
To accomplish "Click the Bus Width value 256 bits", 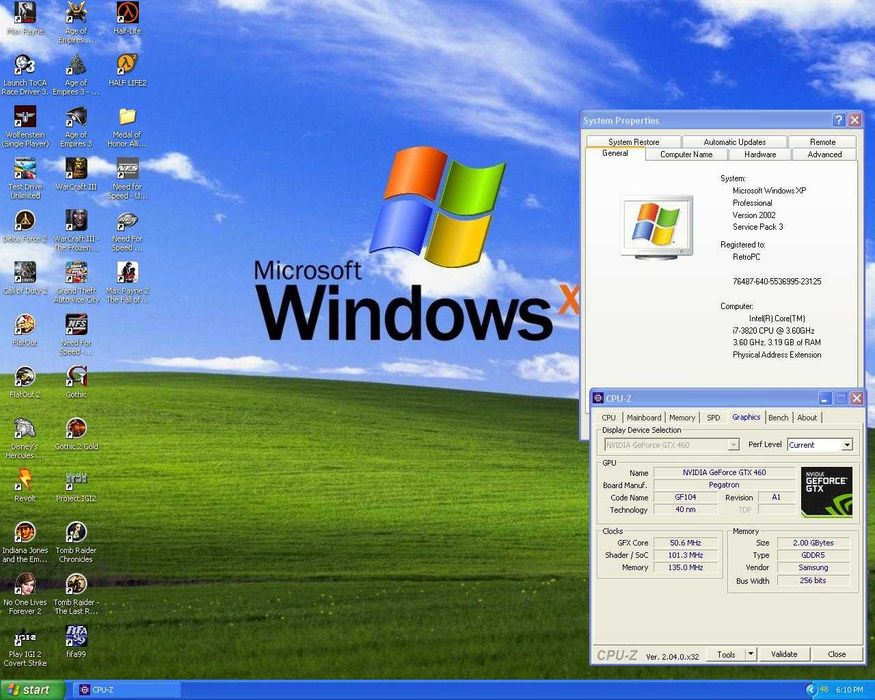I will coord(813,581).
